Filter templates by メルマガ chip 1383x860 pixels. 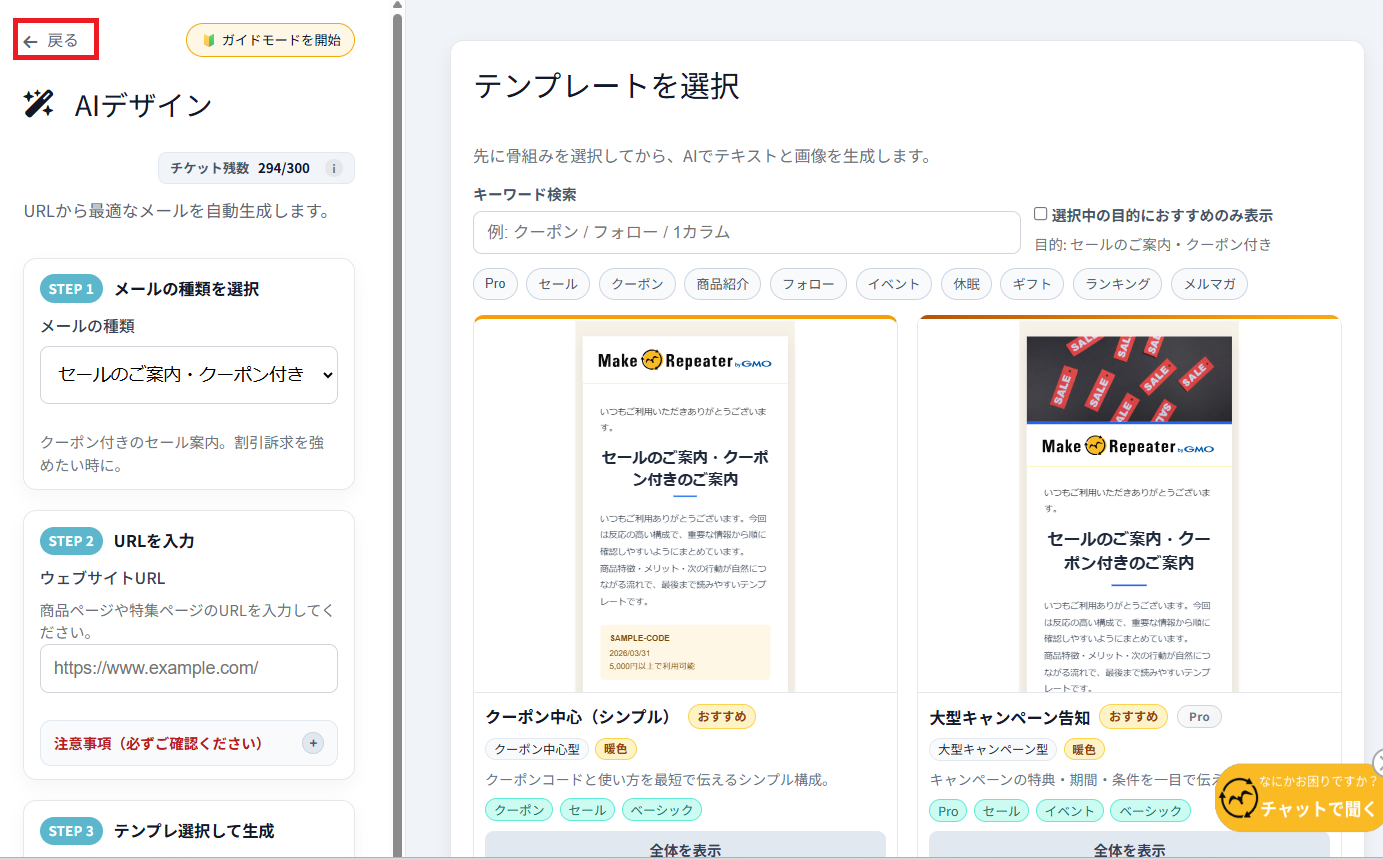[1209, 284]
